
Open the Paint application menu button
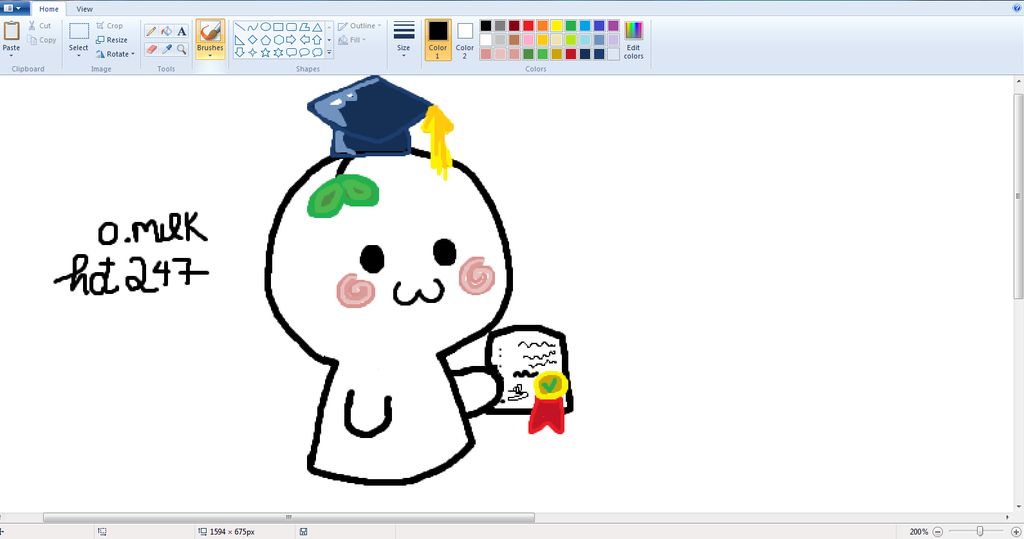[x=13, y=8]
